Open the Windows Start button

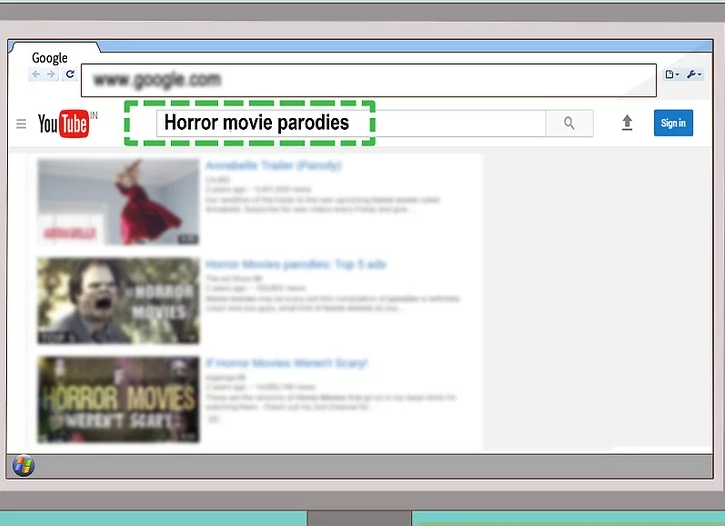tap(23, 466)
